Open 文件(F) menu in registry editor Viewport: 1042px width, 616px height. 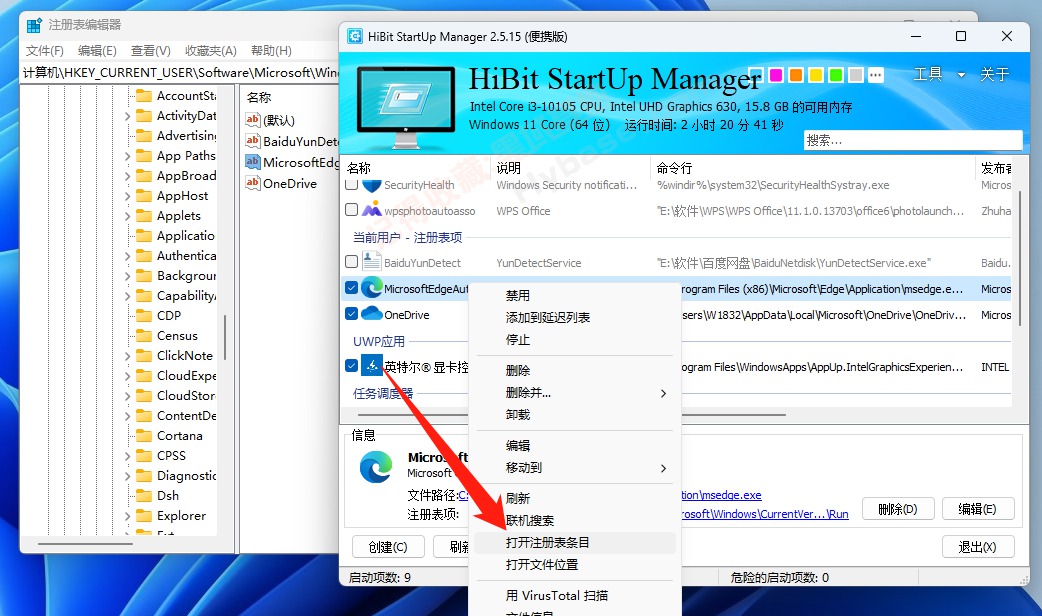45,51
